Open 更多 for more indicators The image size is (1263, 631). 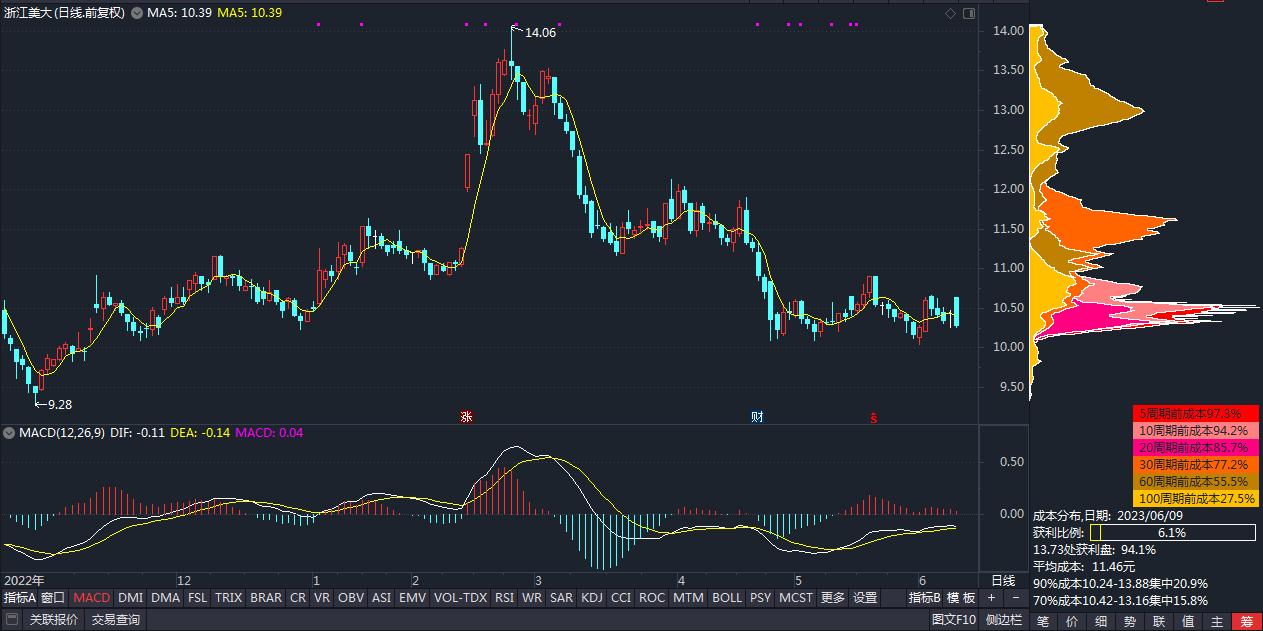(x=833, y=597)
